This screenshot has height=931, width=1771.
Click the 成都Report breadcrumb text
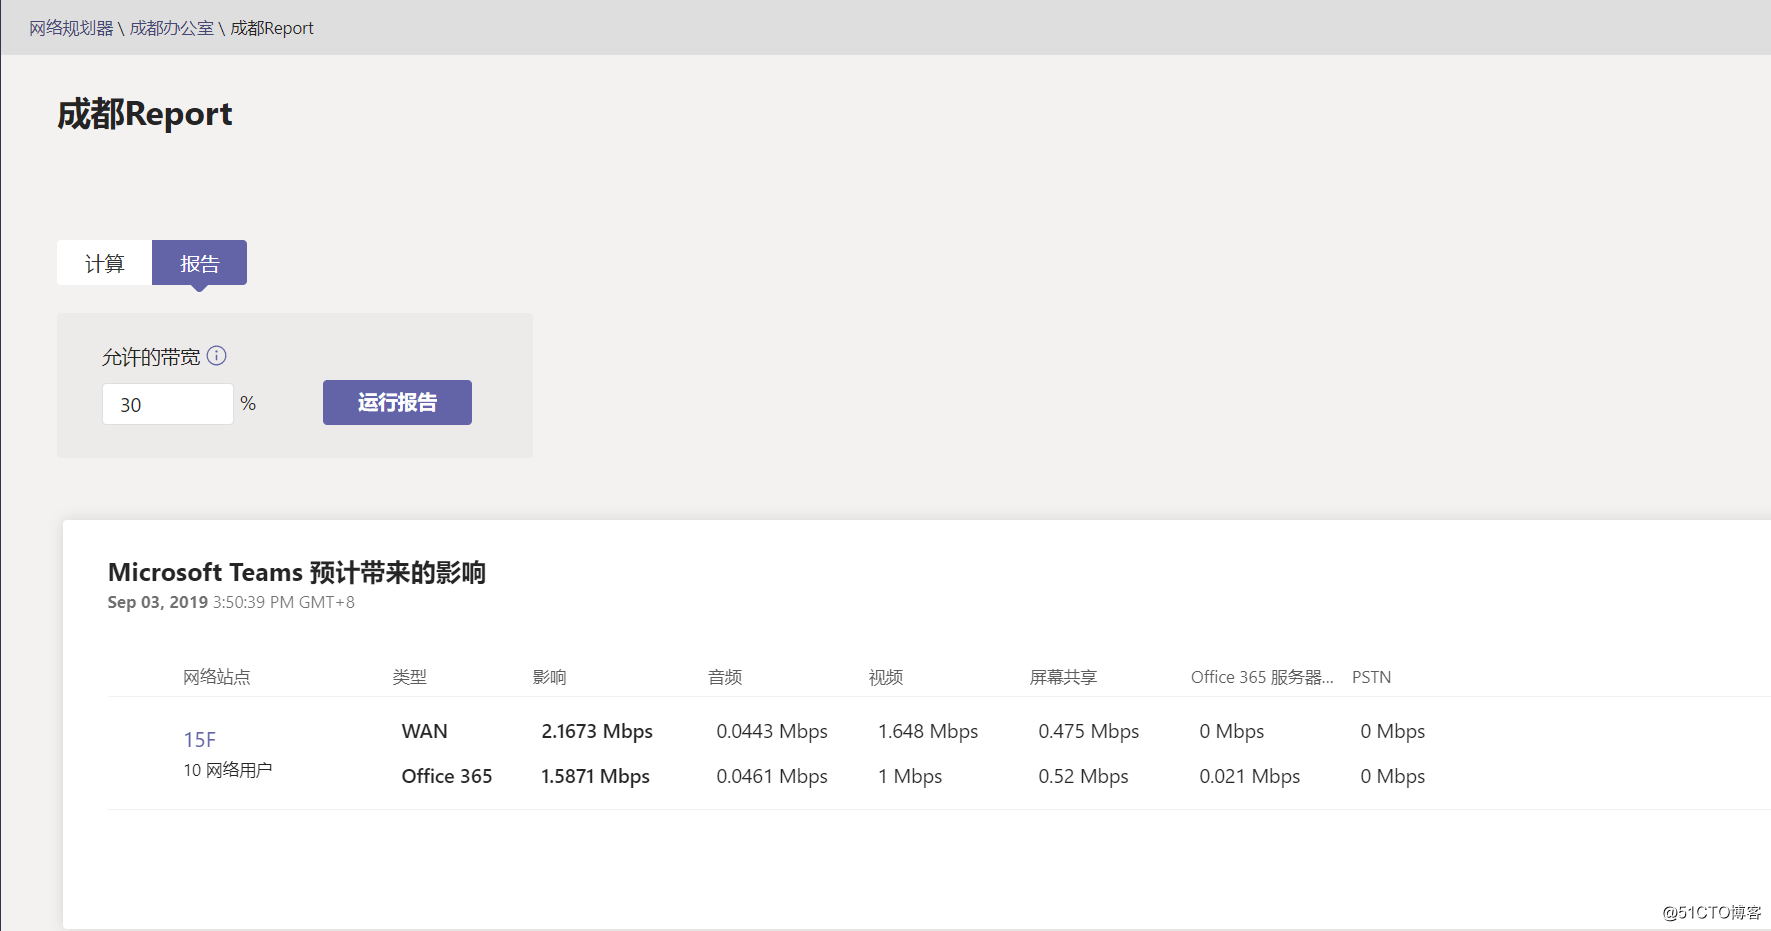(x=272, y=28)
